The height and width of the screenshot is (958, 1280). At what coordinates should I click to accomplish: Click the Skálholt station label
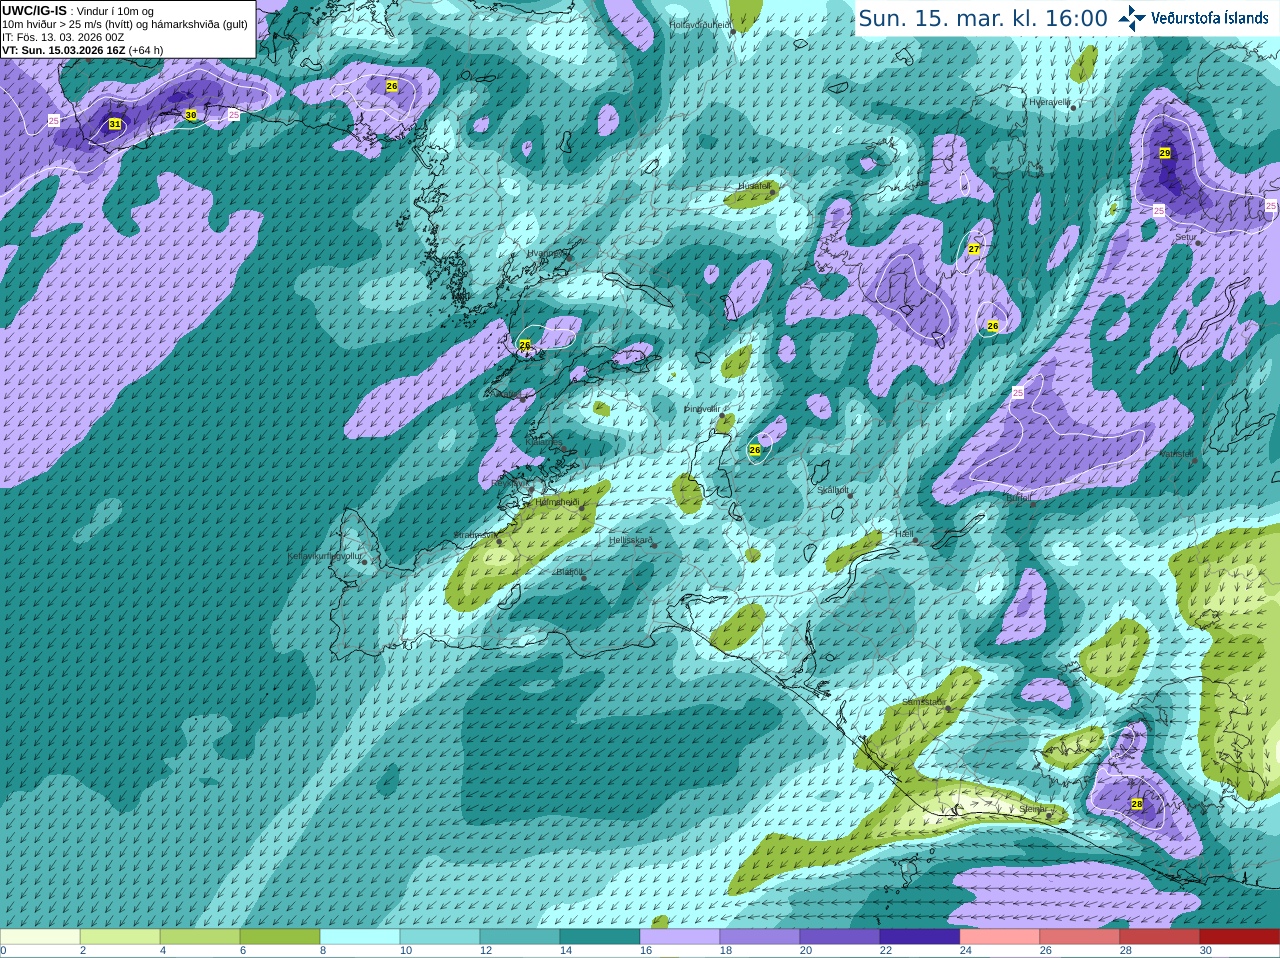coord(832,490)
